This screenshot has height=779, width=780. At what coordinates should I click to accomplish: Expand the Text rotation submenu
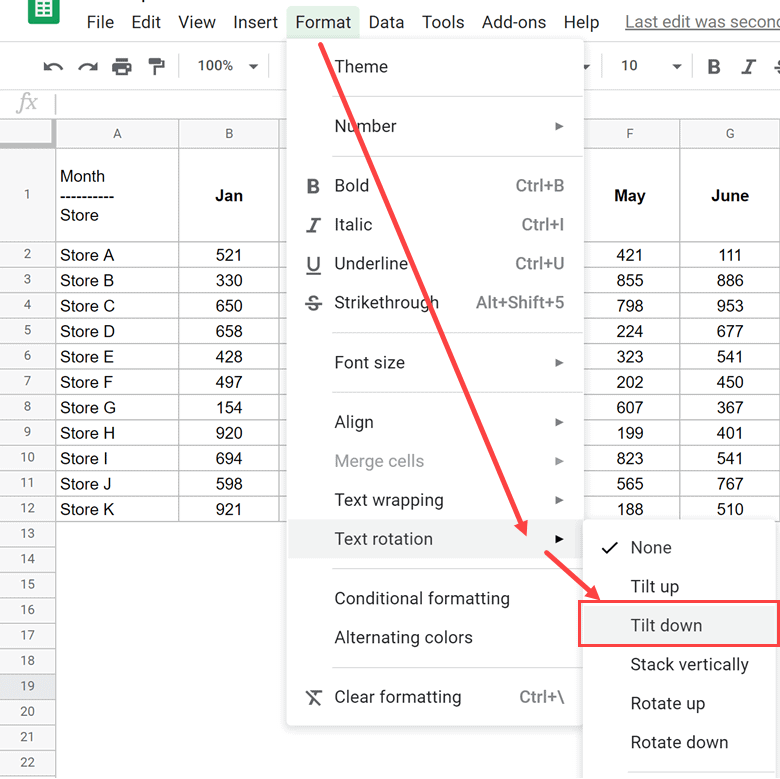coord(435,539)
